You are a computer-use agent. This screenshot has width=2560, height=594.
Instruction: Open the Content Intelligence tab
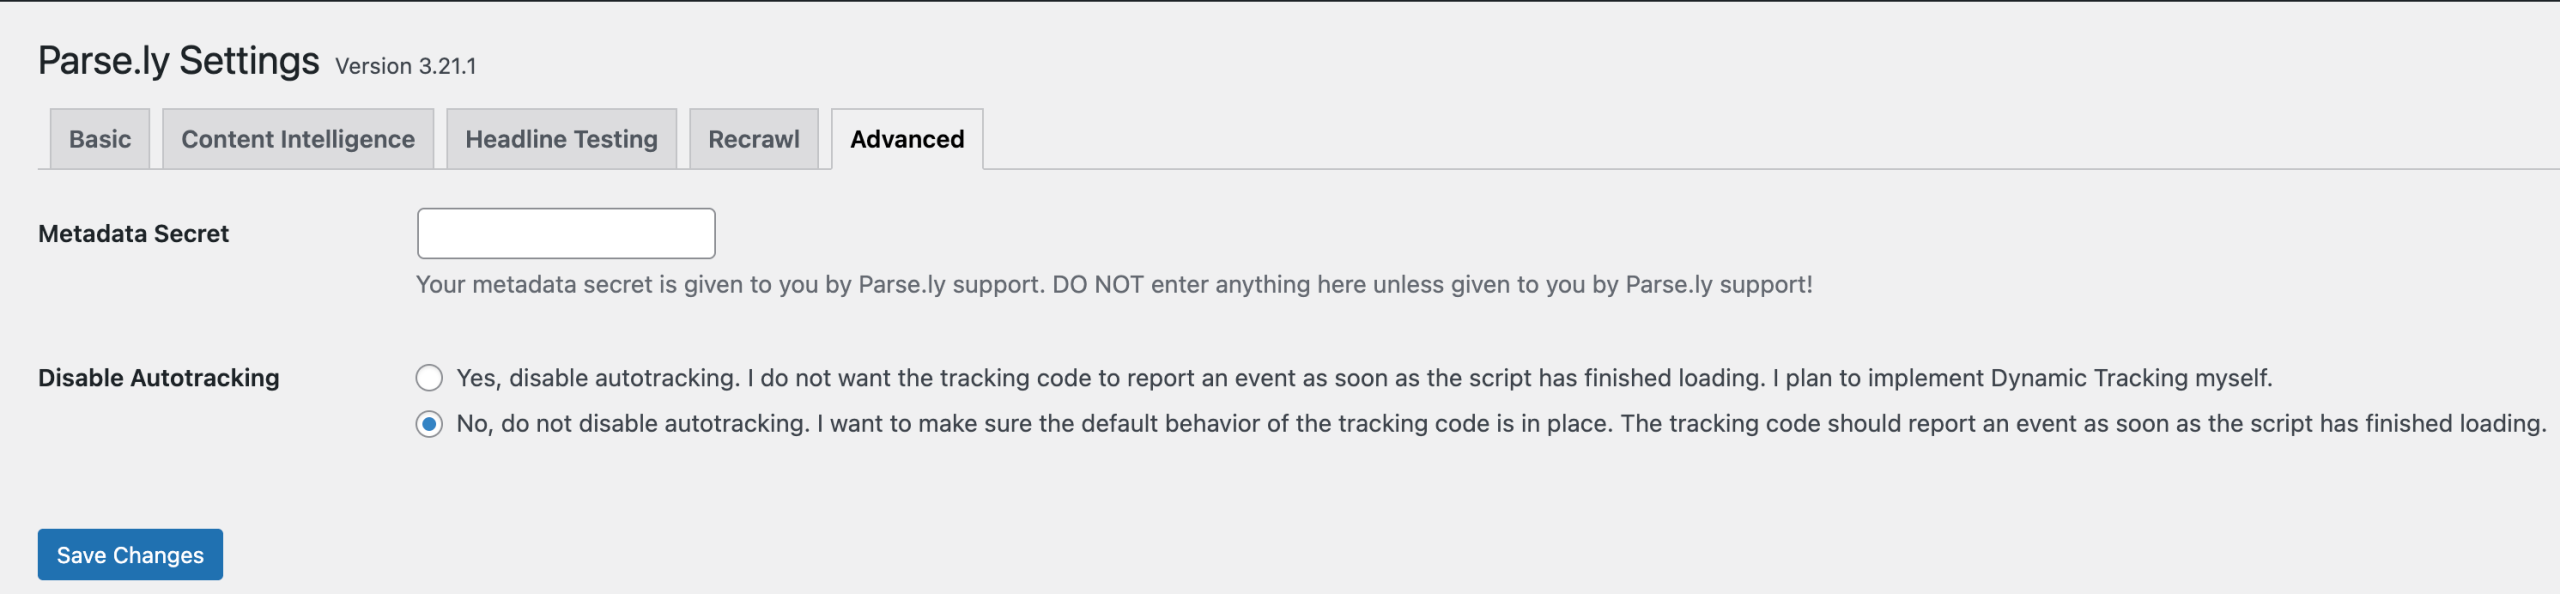pos(298,139)
